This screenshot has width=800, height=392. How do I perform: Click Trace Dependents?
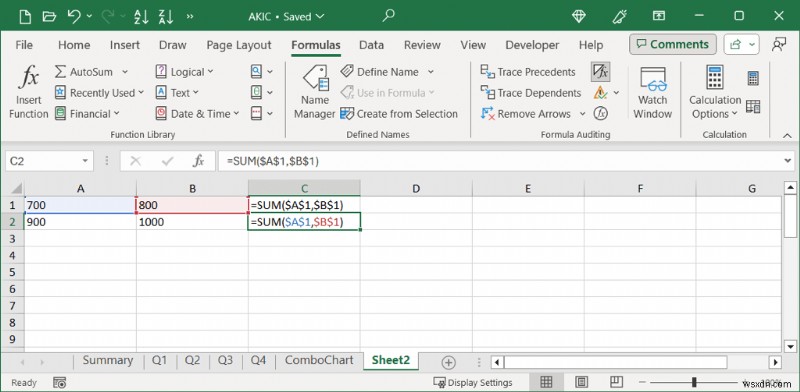click(x=531, y=93)
